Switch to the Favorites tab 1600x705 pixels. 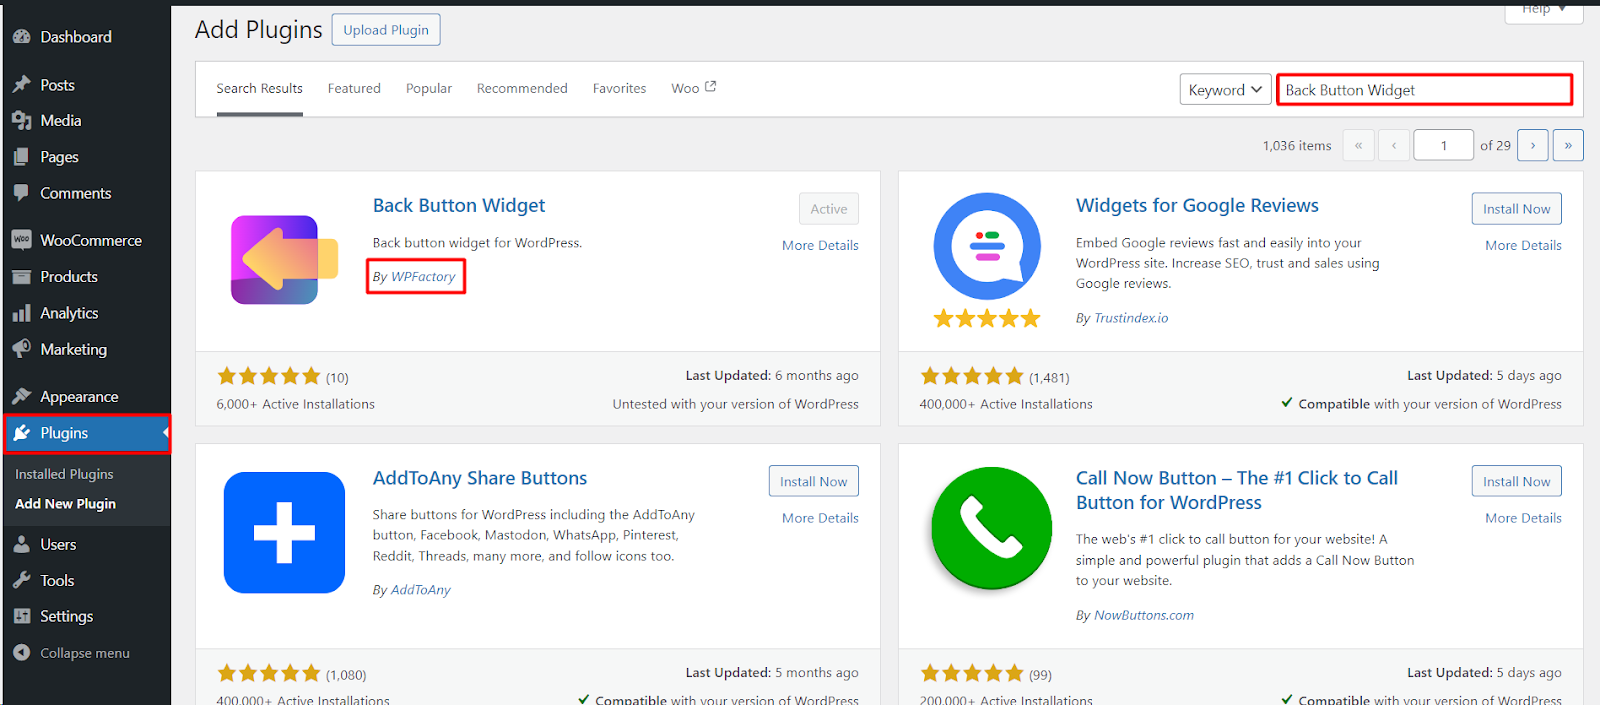coord(619,88)
